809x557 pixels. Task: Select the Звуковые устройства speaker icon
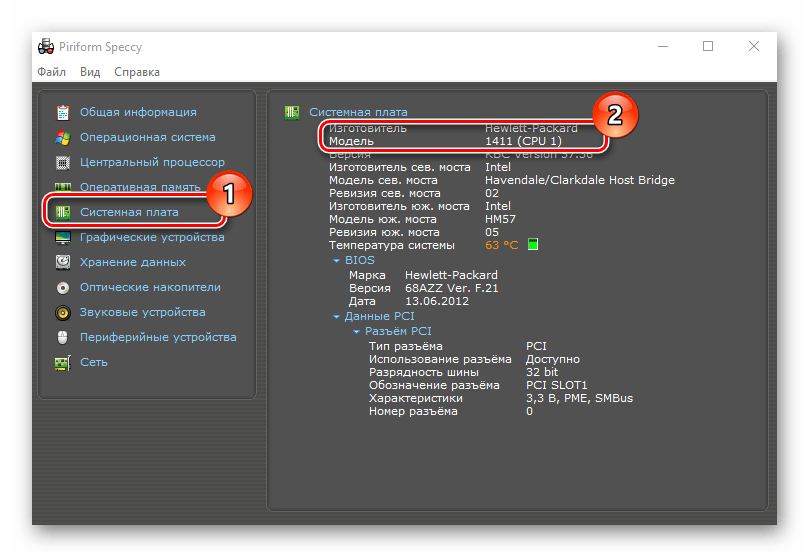pos(63,312)
